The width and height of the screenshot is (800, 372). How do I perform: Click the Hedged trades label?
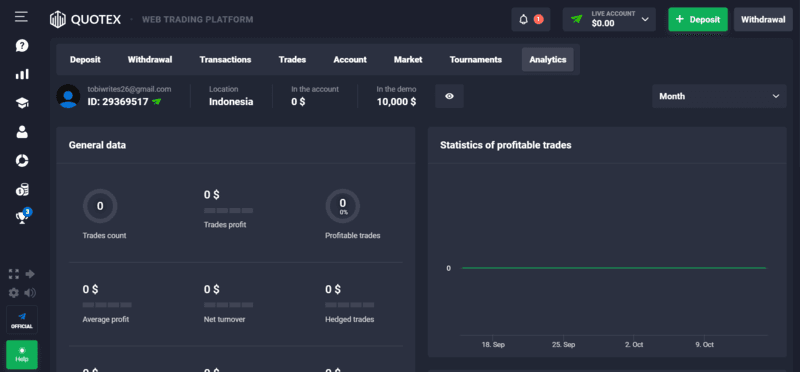tap(349, 319)
